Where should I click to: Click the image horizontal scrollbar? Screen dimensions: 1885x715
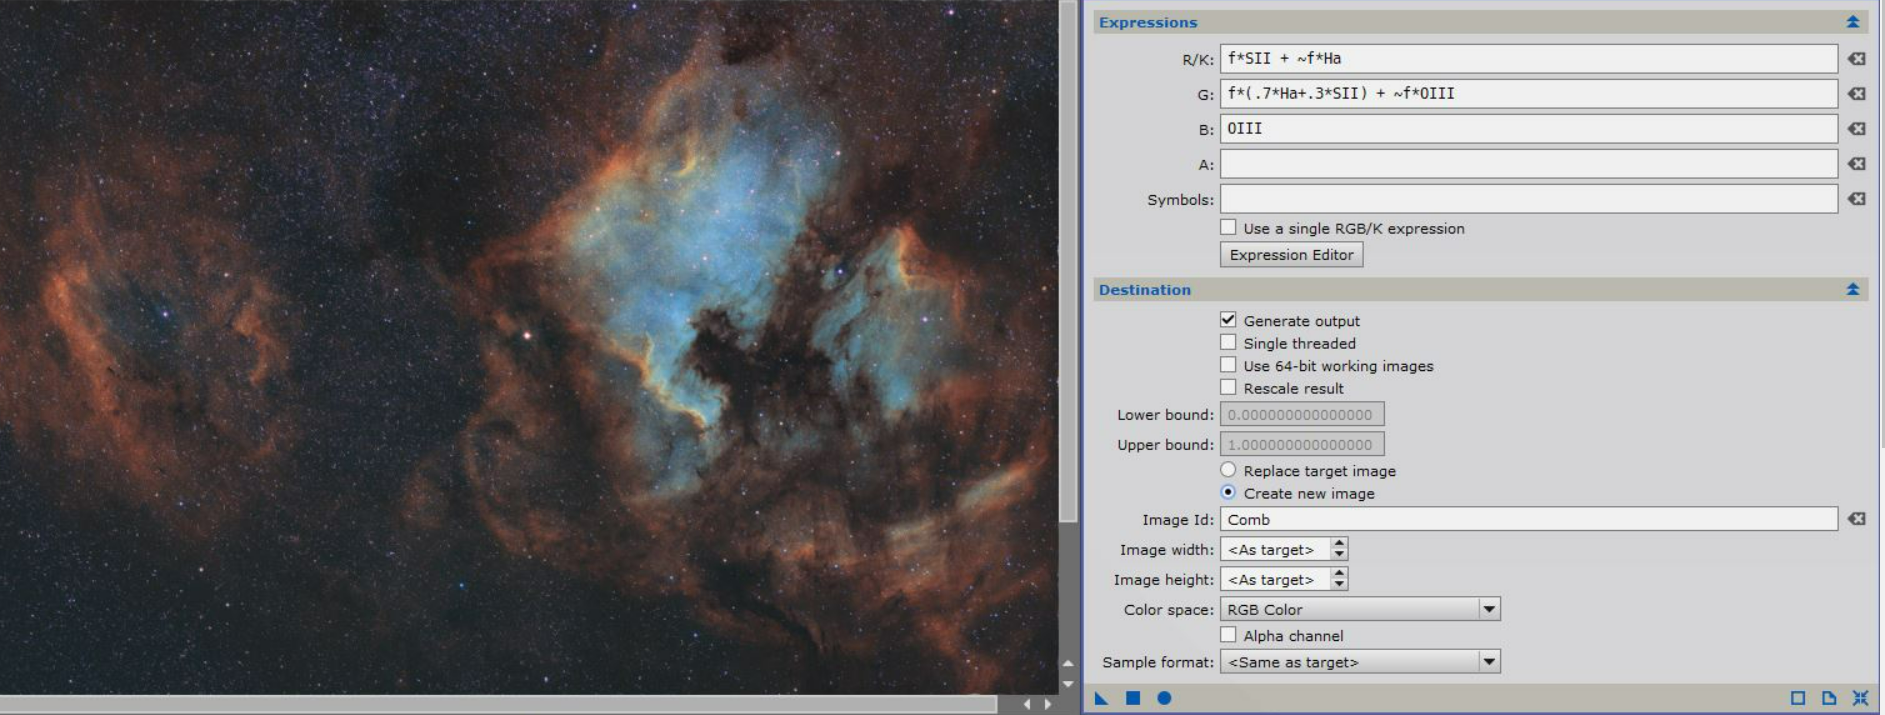pos(498,704)
